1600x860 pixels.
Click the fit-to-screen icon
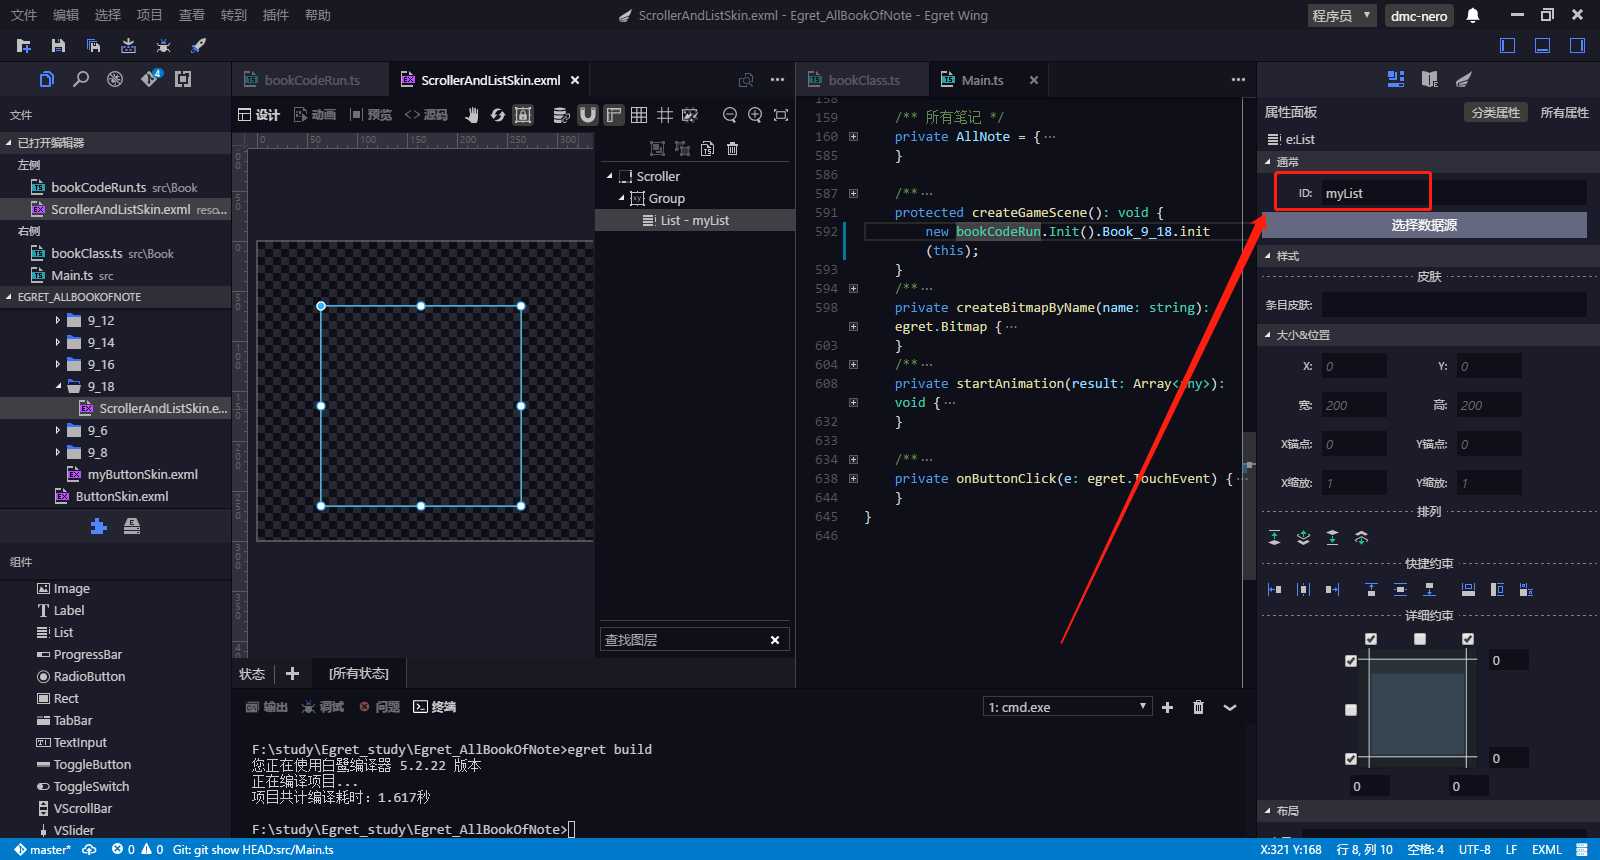[781, 115]
